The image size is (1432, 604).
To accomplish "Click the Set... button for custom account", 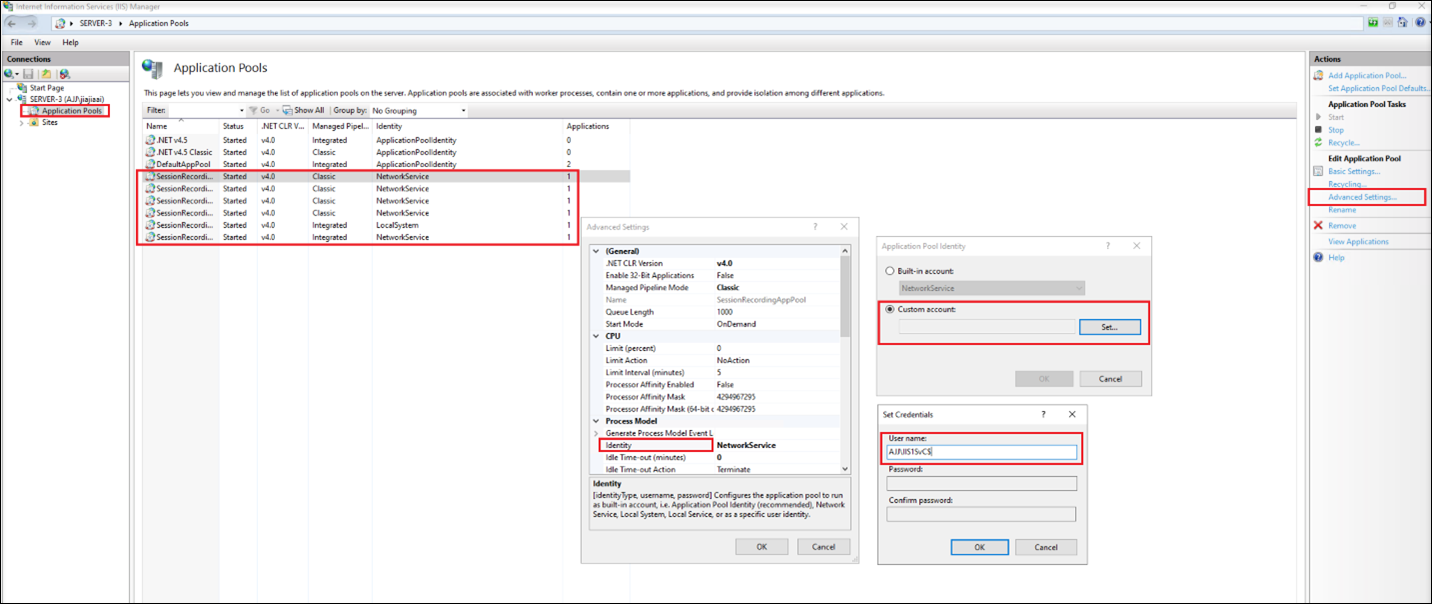I will 1110,327.
